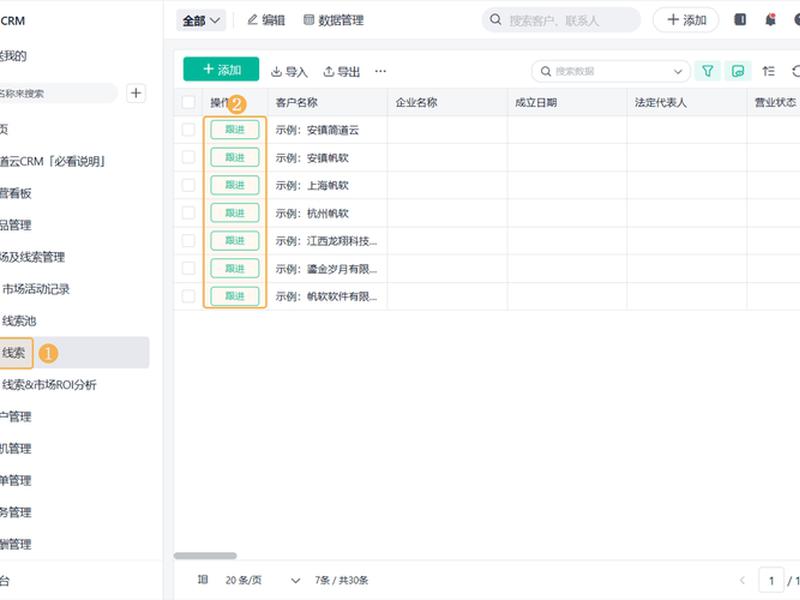Open customer 示例: 安镇简道云
Screen dimensions: 800x600
click(x=317, y=130)
